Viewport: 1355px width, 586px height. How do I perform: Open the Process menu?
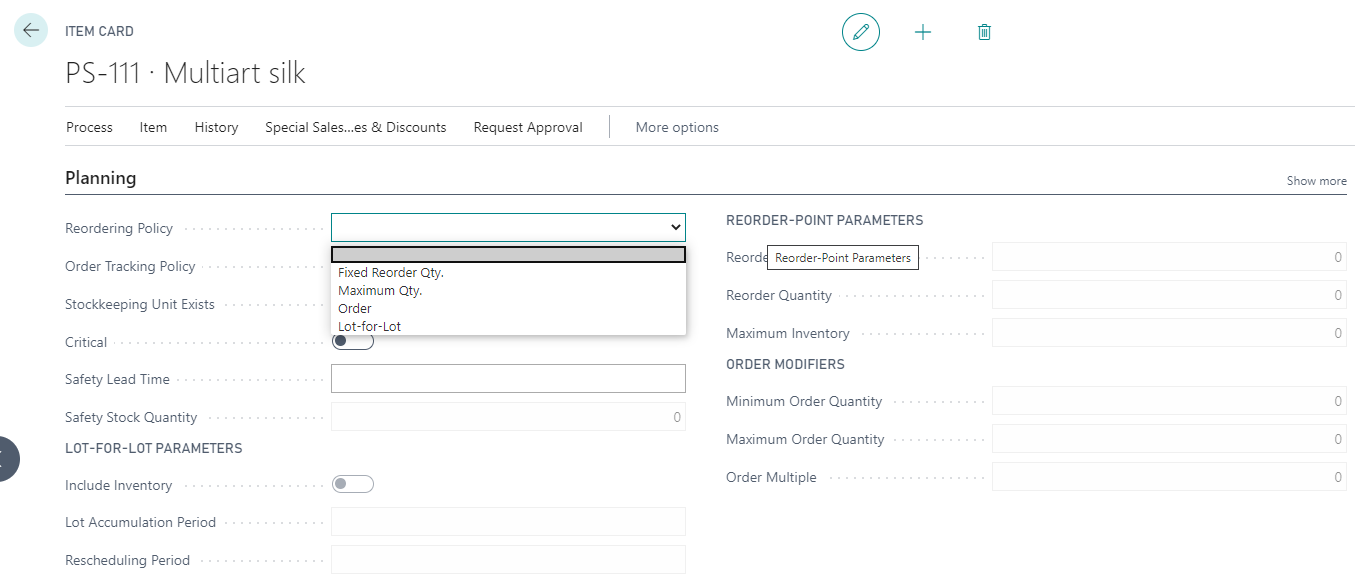tap(89, 127)
